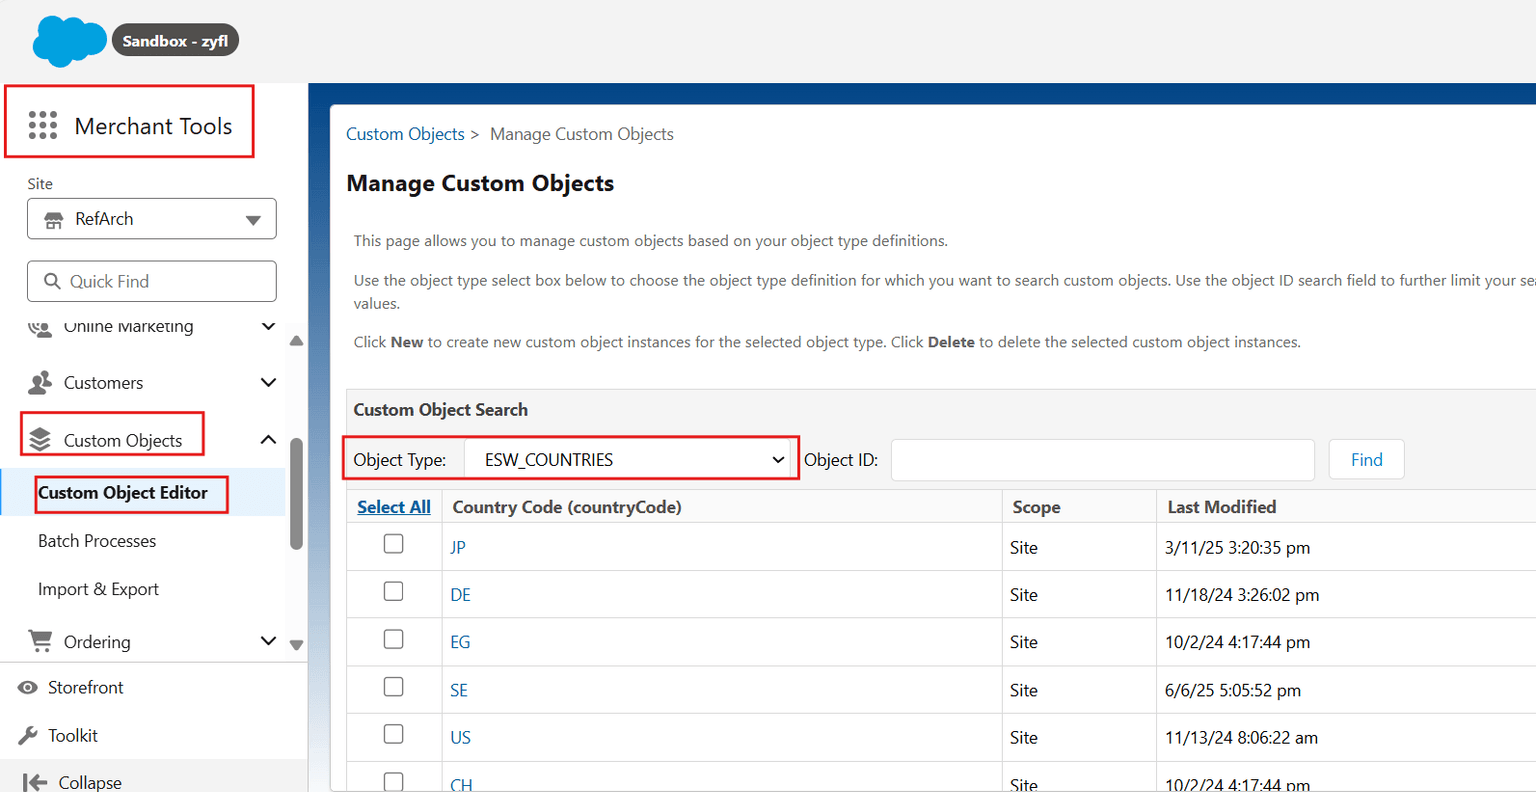The height and width of the screenshot is (792, 1536).
Task: Click the sidebar scroll up arrow
Action: 296,341
